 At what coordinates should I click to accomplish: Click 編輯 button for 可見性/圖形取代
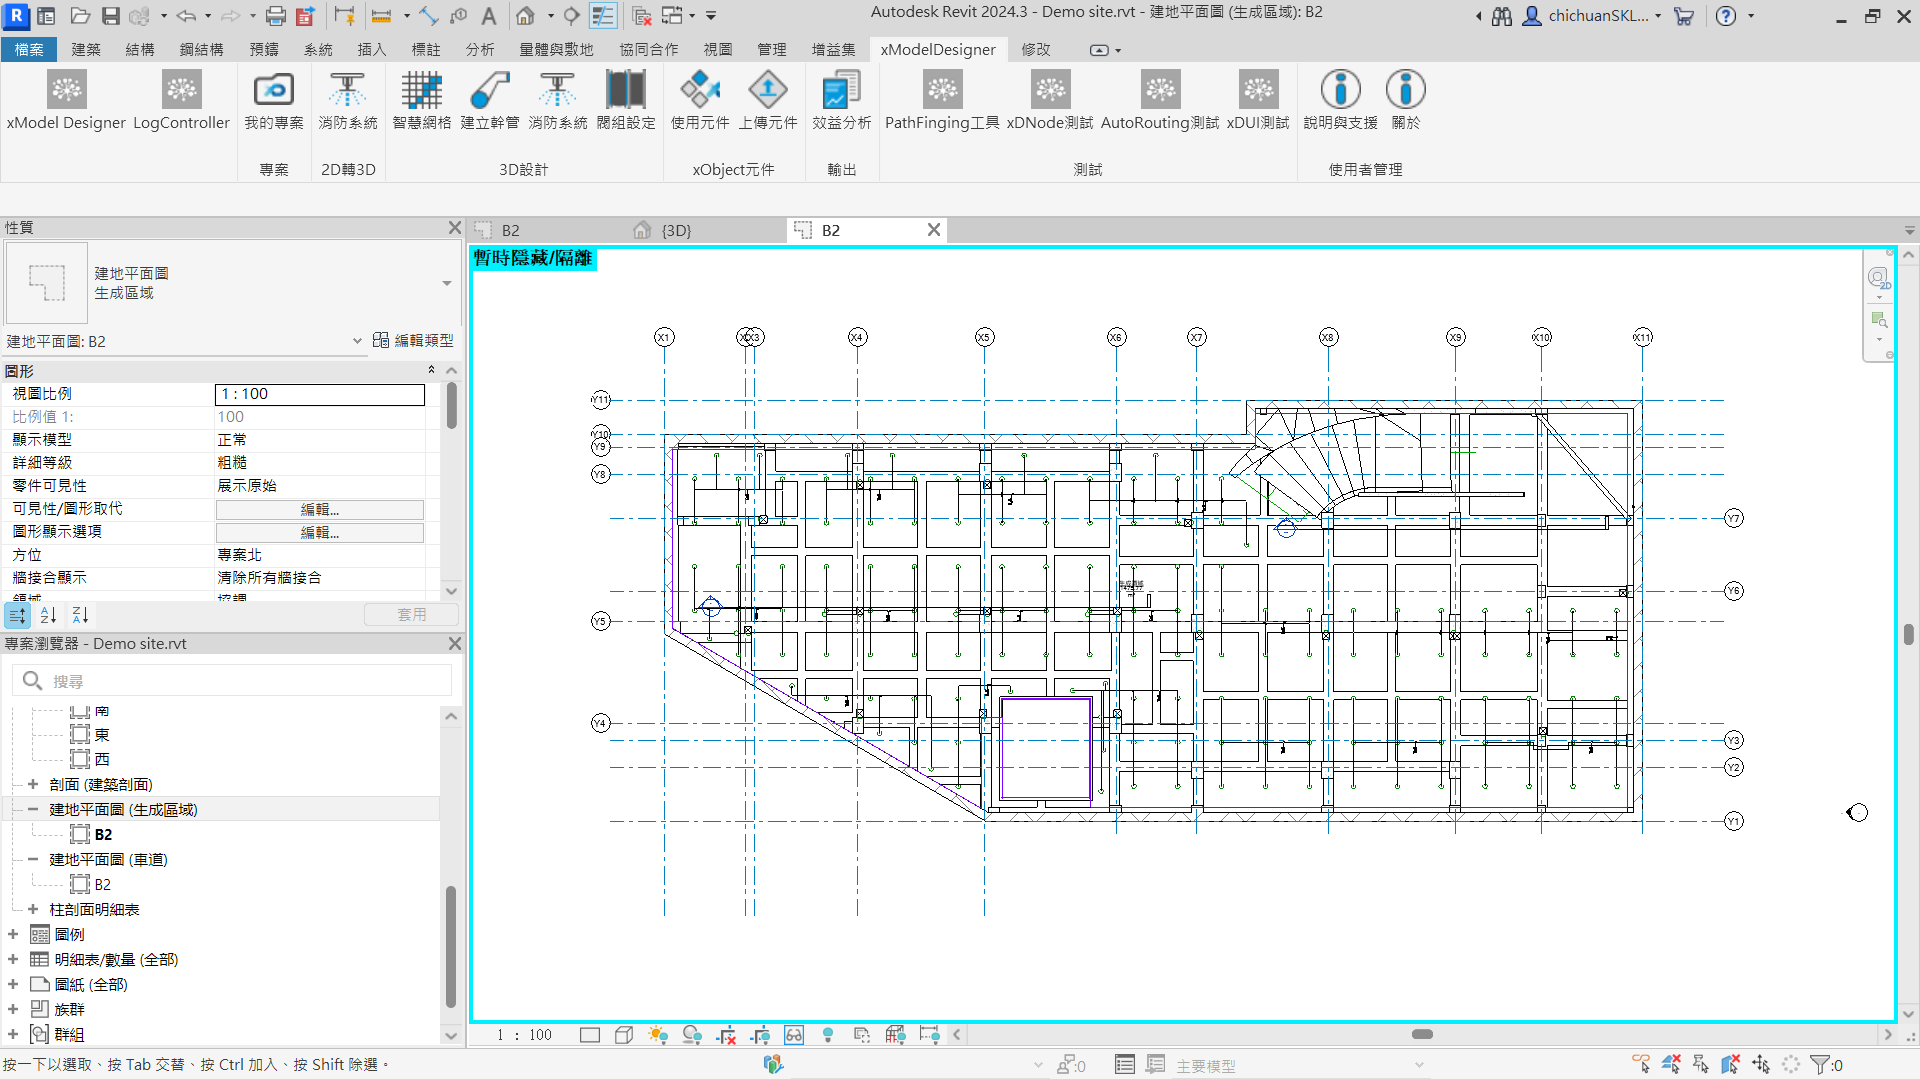coord(320,509)
